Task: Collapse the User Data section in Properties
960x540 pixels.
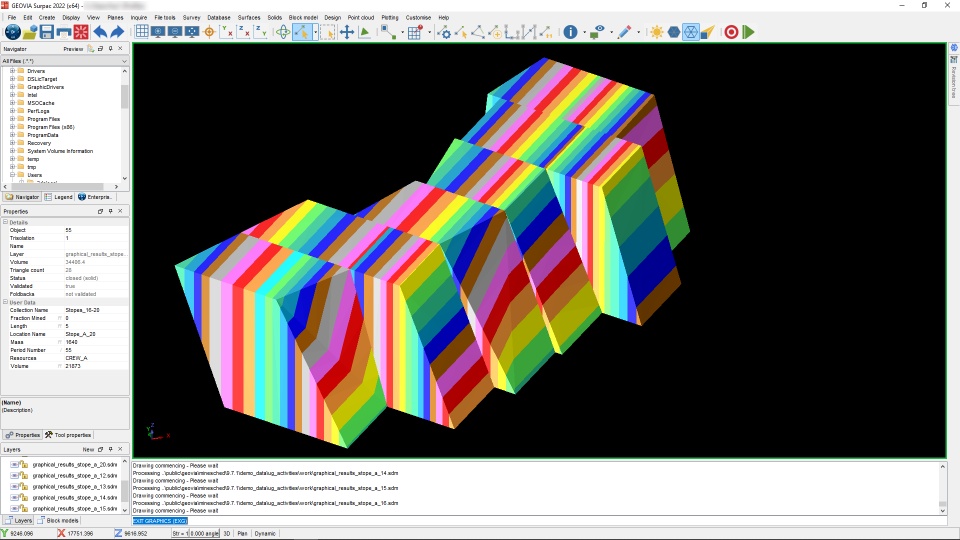Action: 5,301
